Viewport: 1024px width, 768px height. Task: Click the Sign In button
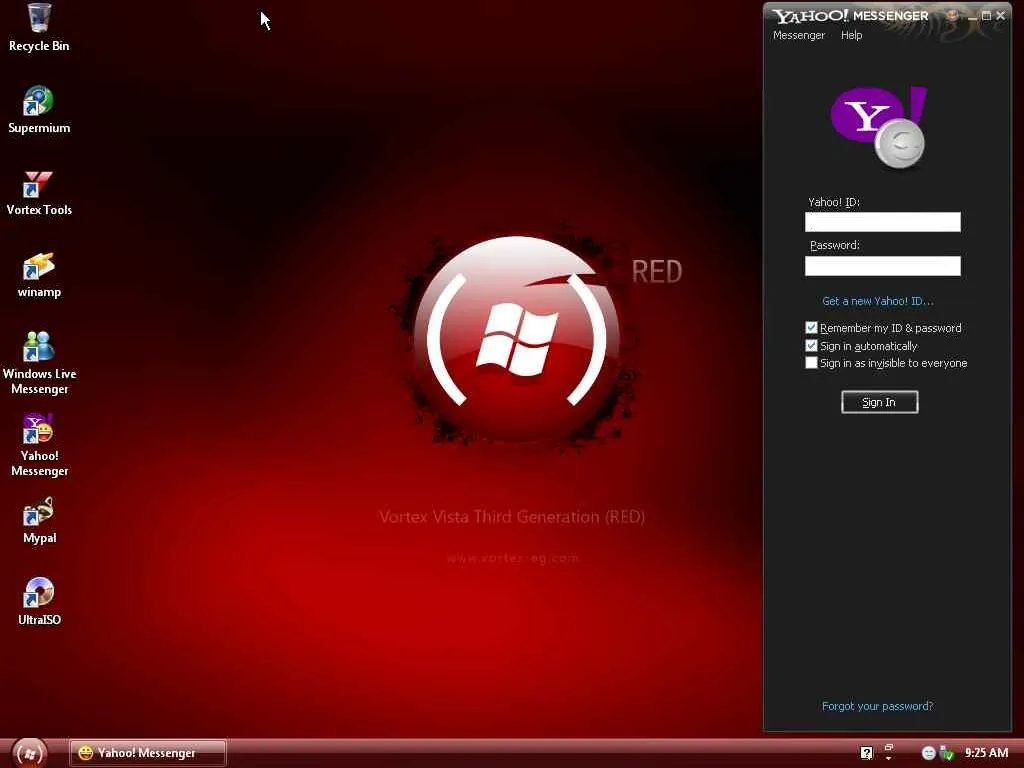(x=879, y=402)
